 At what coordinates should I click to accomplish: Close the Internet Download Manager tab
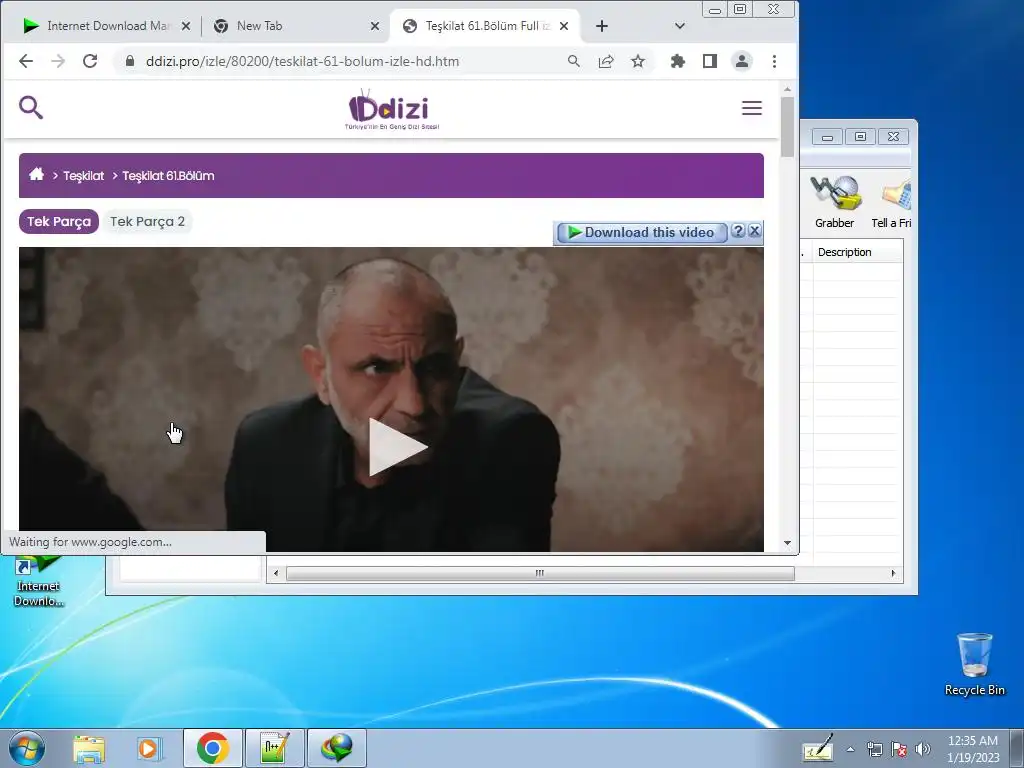[186, 26]
